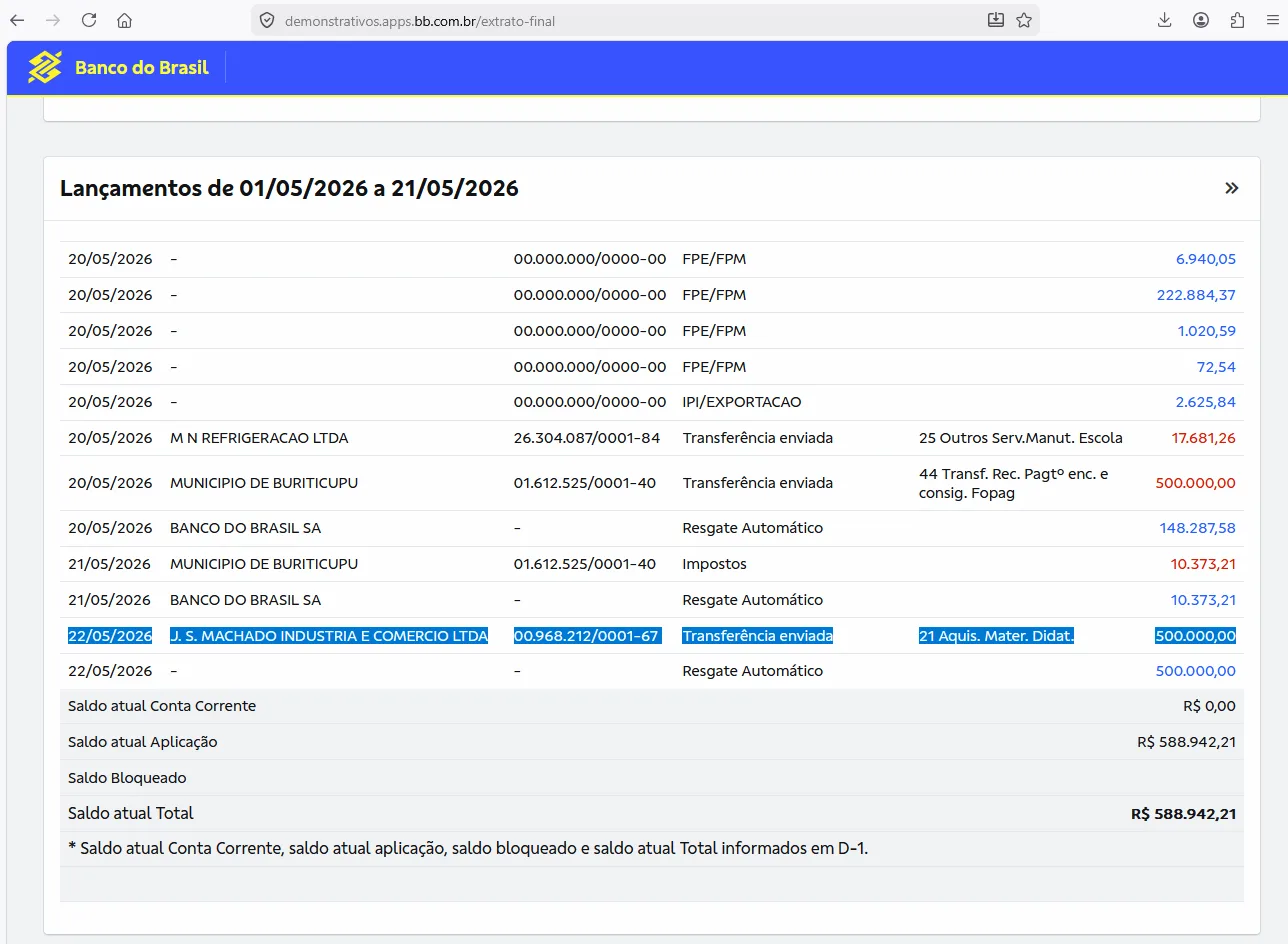
Task: Click the M N REFRIGERACAO LTDA entry
Action: 259,438
